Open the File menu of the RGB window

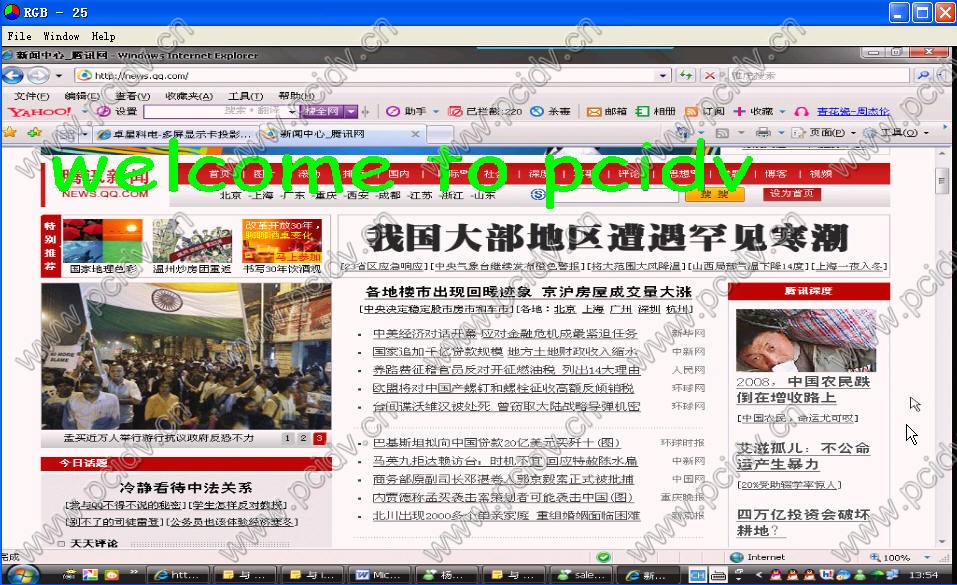click(x=20, y=36)
